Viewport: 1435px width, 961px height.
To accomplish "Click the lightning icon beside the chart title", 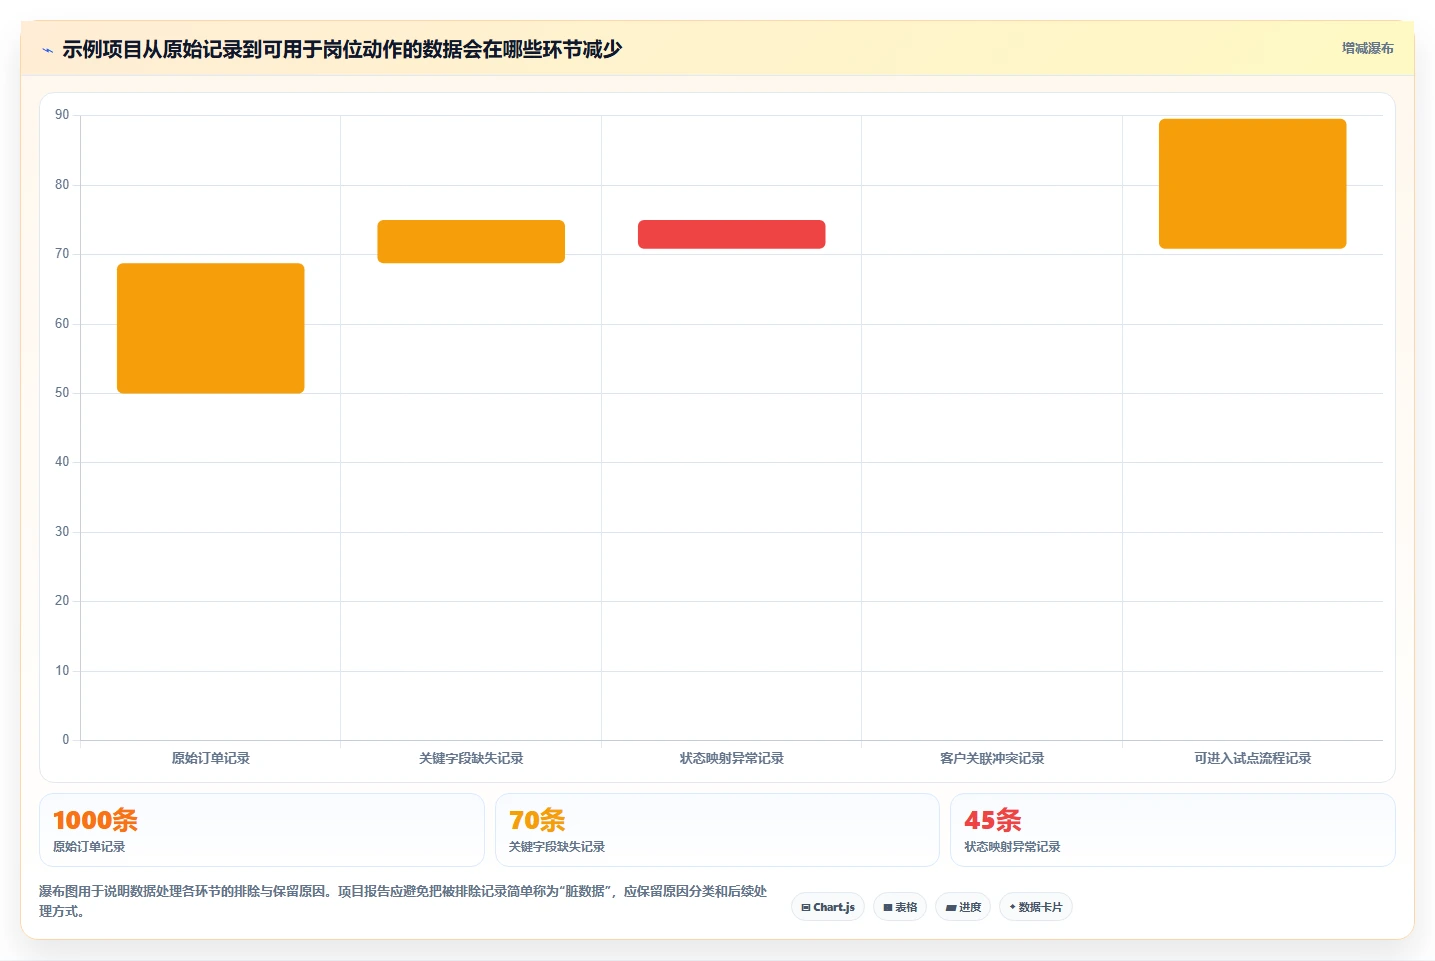I will point(47,50).
